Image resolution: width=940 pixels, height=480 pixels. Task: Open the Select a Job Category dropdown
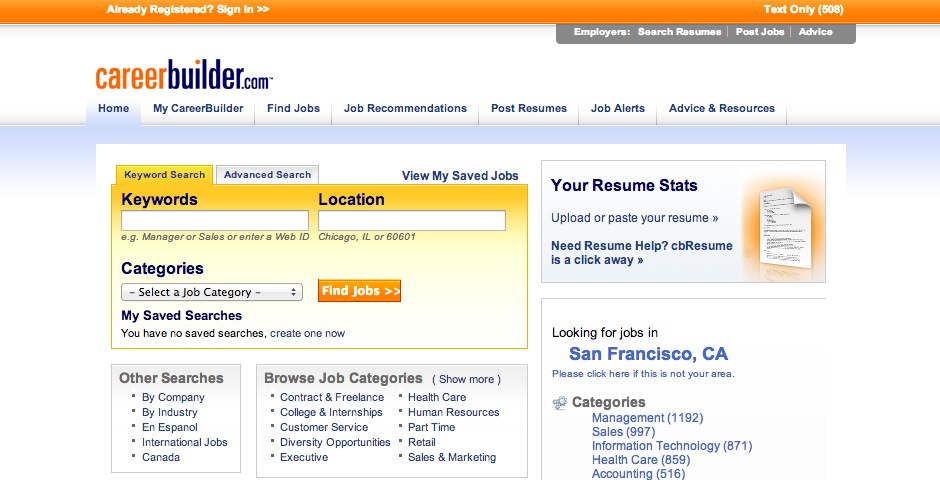pyautogui.click(x=212, y=292)
